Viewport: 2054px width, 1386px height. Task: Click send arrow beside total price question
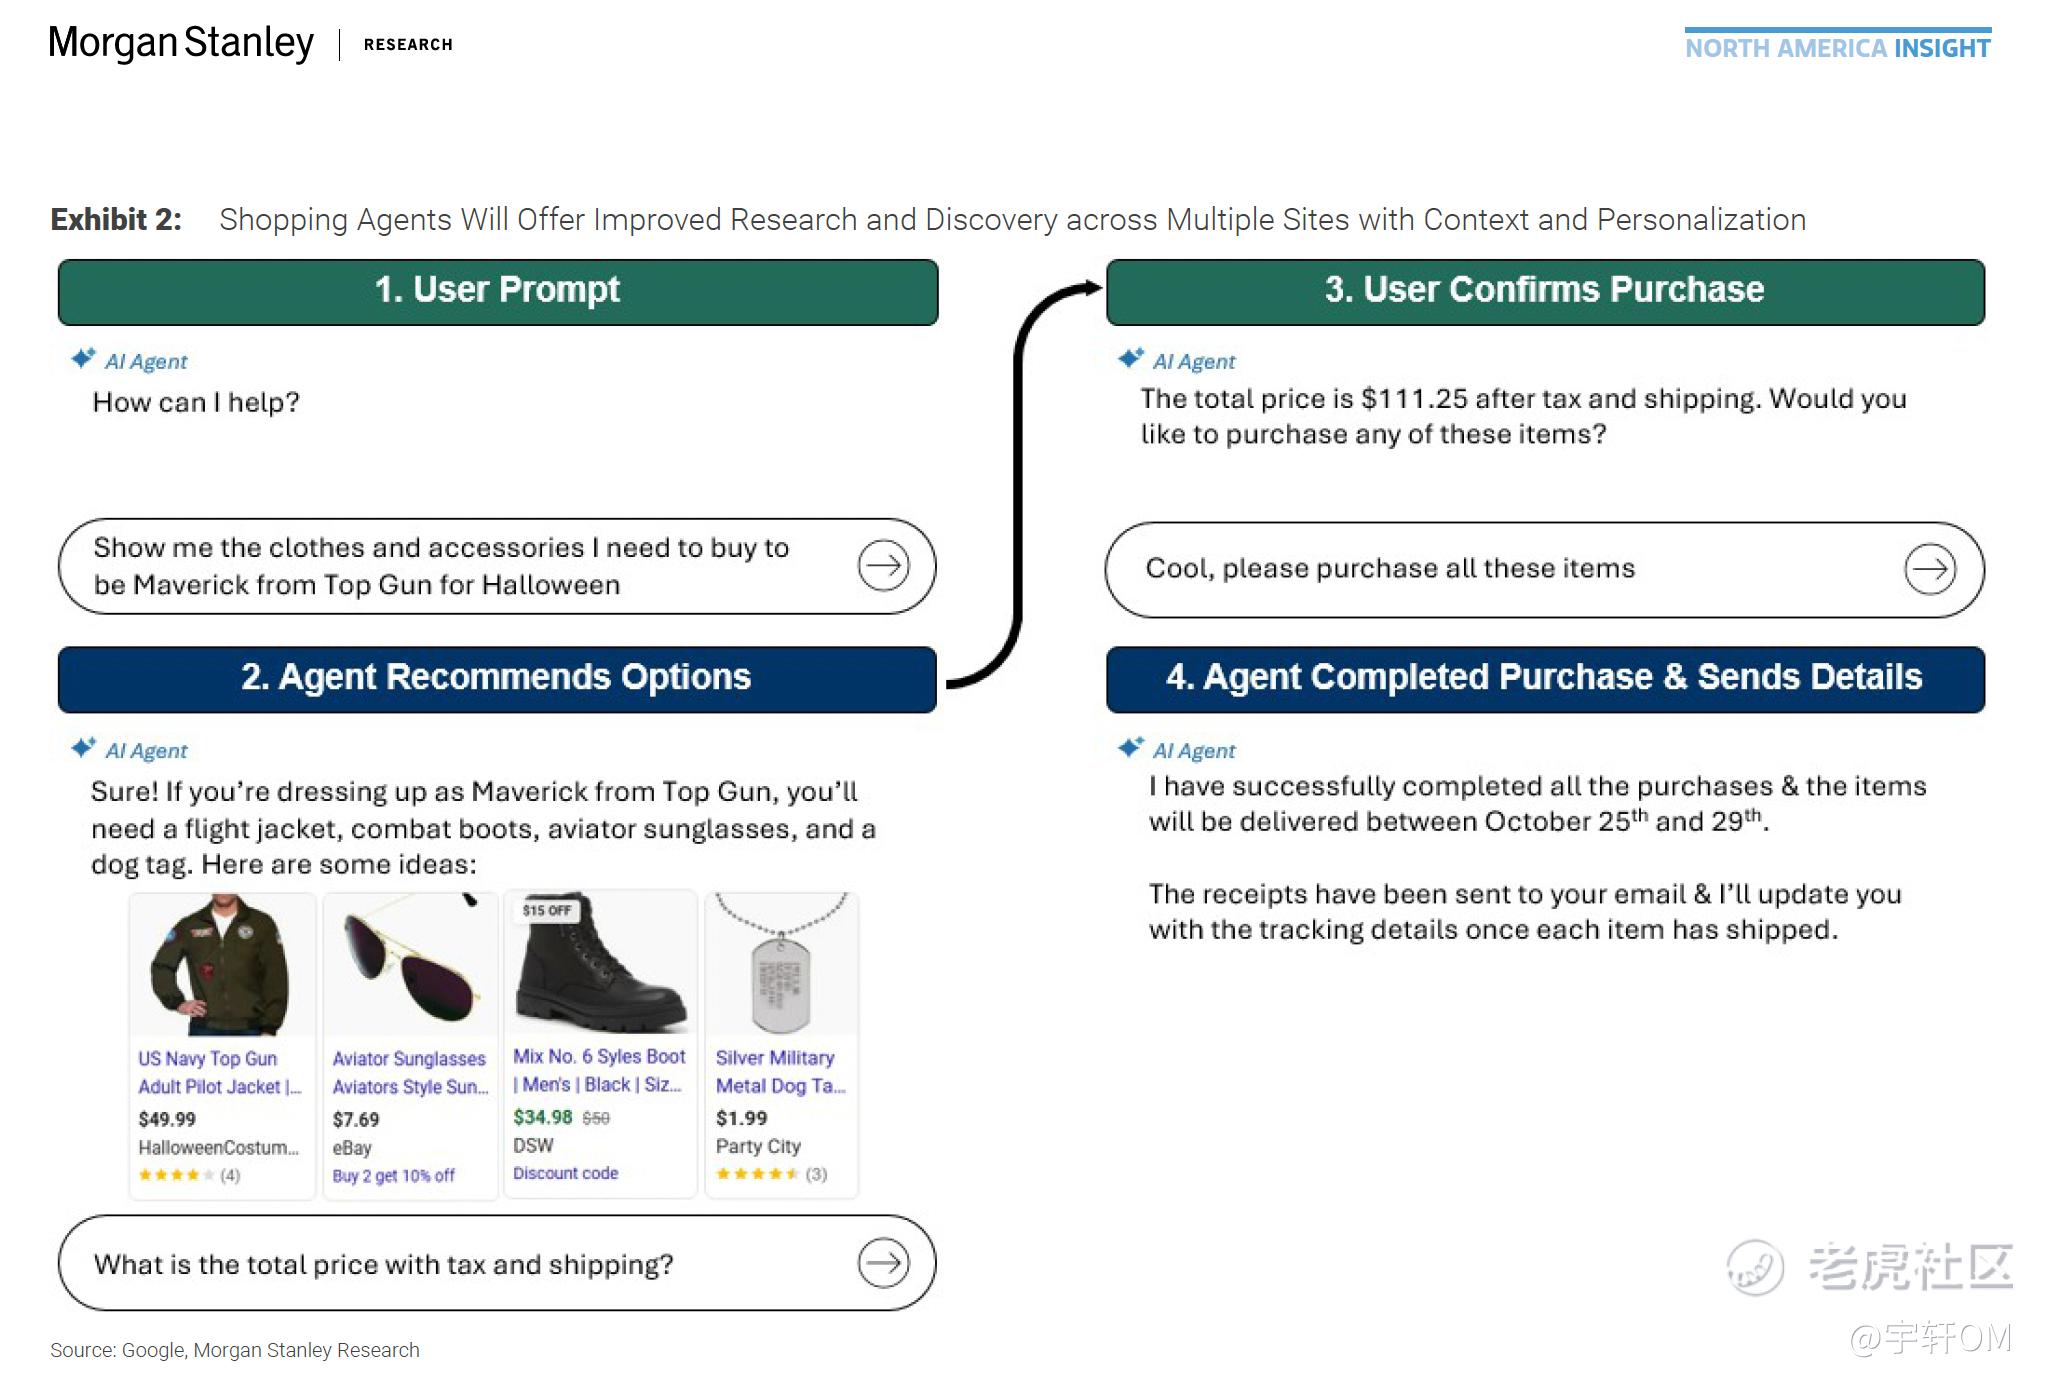883,1263
